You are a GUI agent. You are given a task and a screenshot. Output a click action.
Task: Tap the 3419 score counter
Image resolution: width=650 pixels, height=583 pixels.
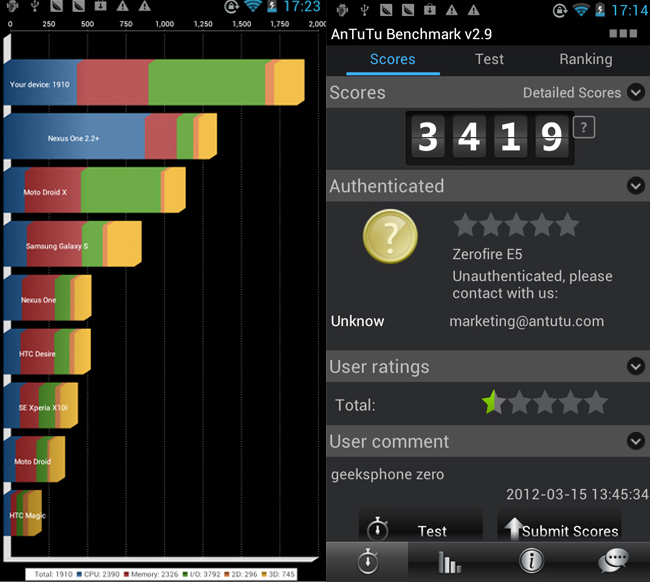pos(490,137)
